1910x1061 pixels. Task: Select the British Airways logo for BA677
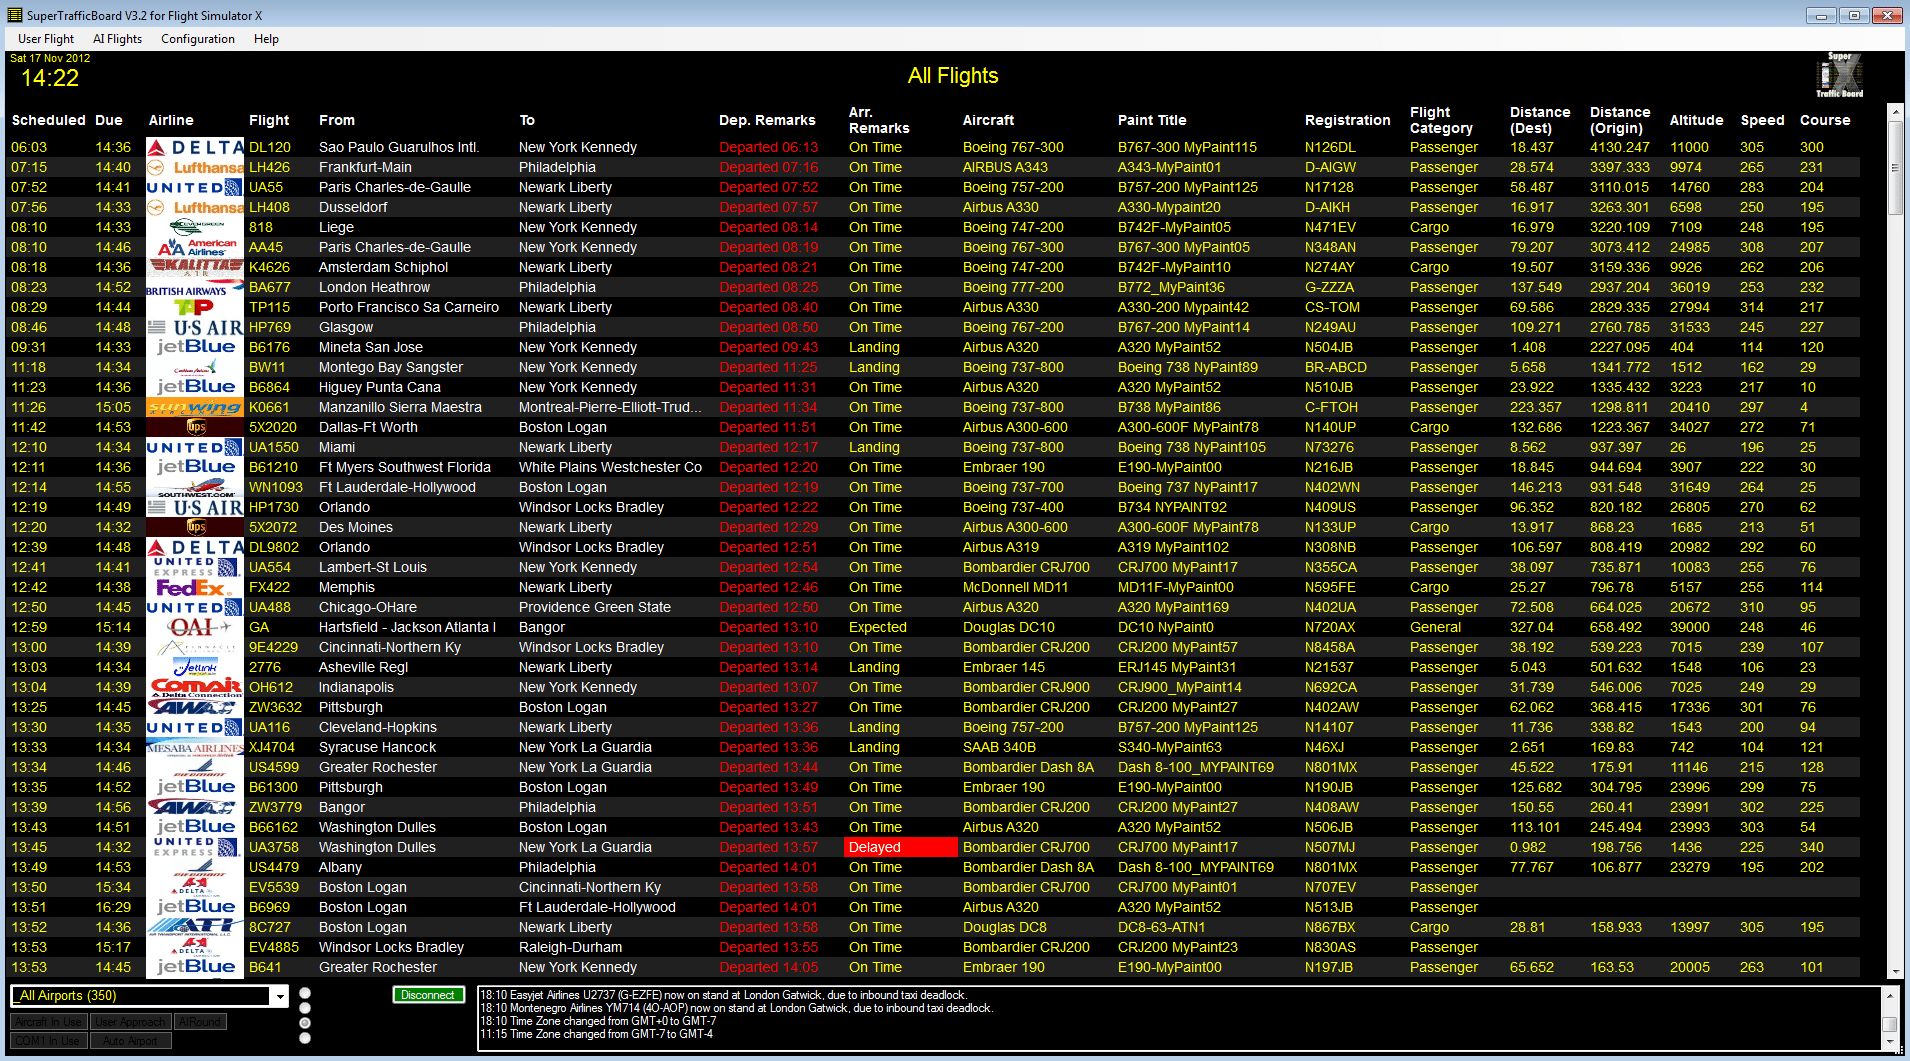coord(195,288)
